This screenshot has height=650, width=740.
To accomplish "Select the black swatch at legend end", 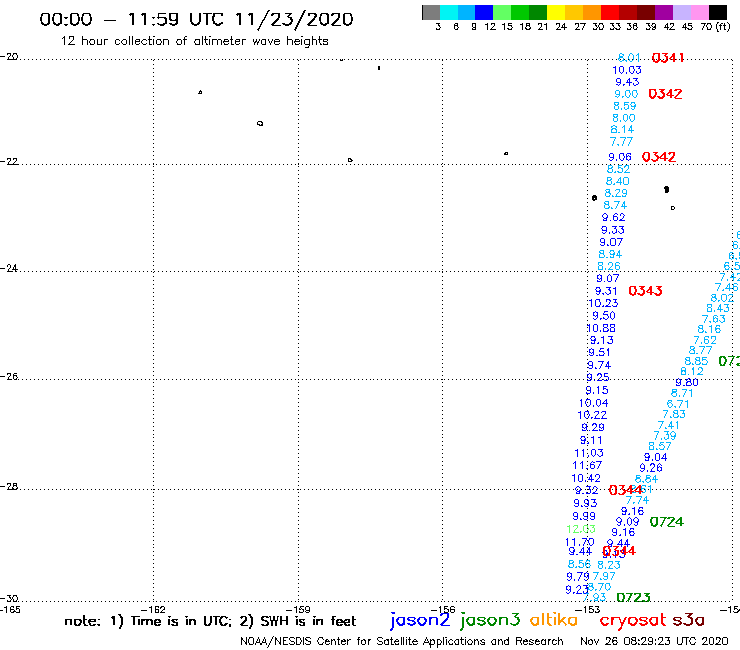I will click(x=718, y=12).
